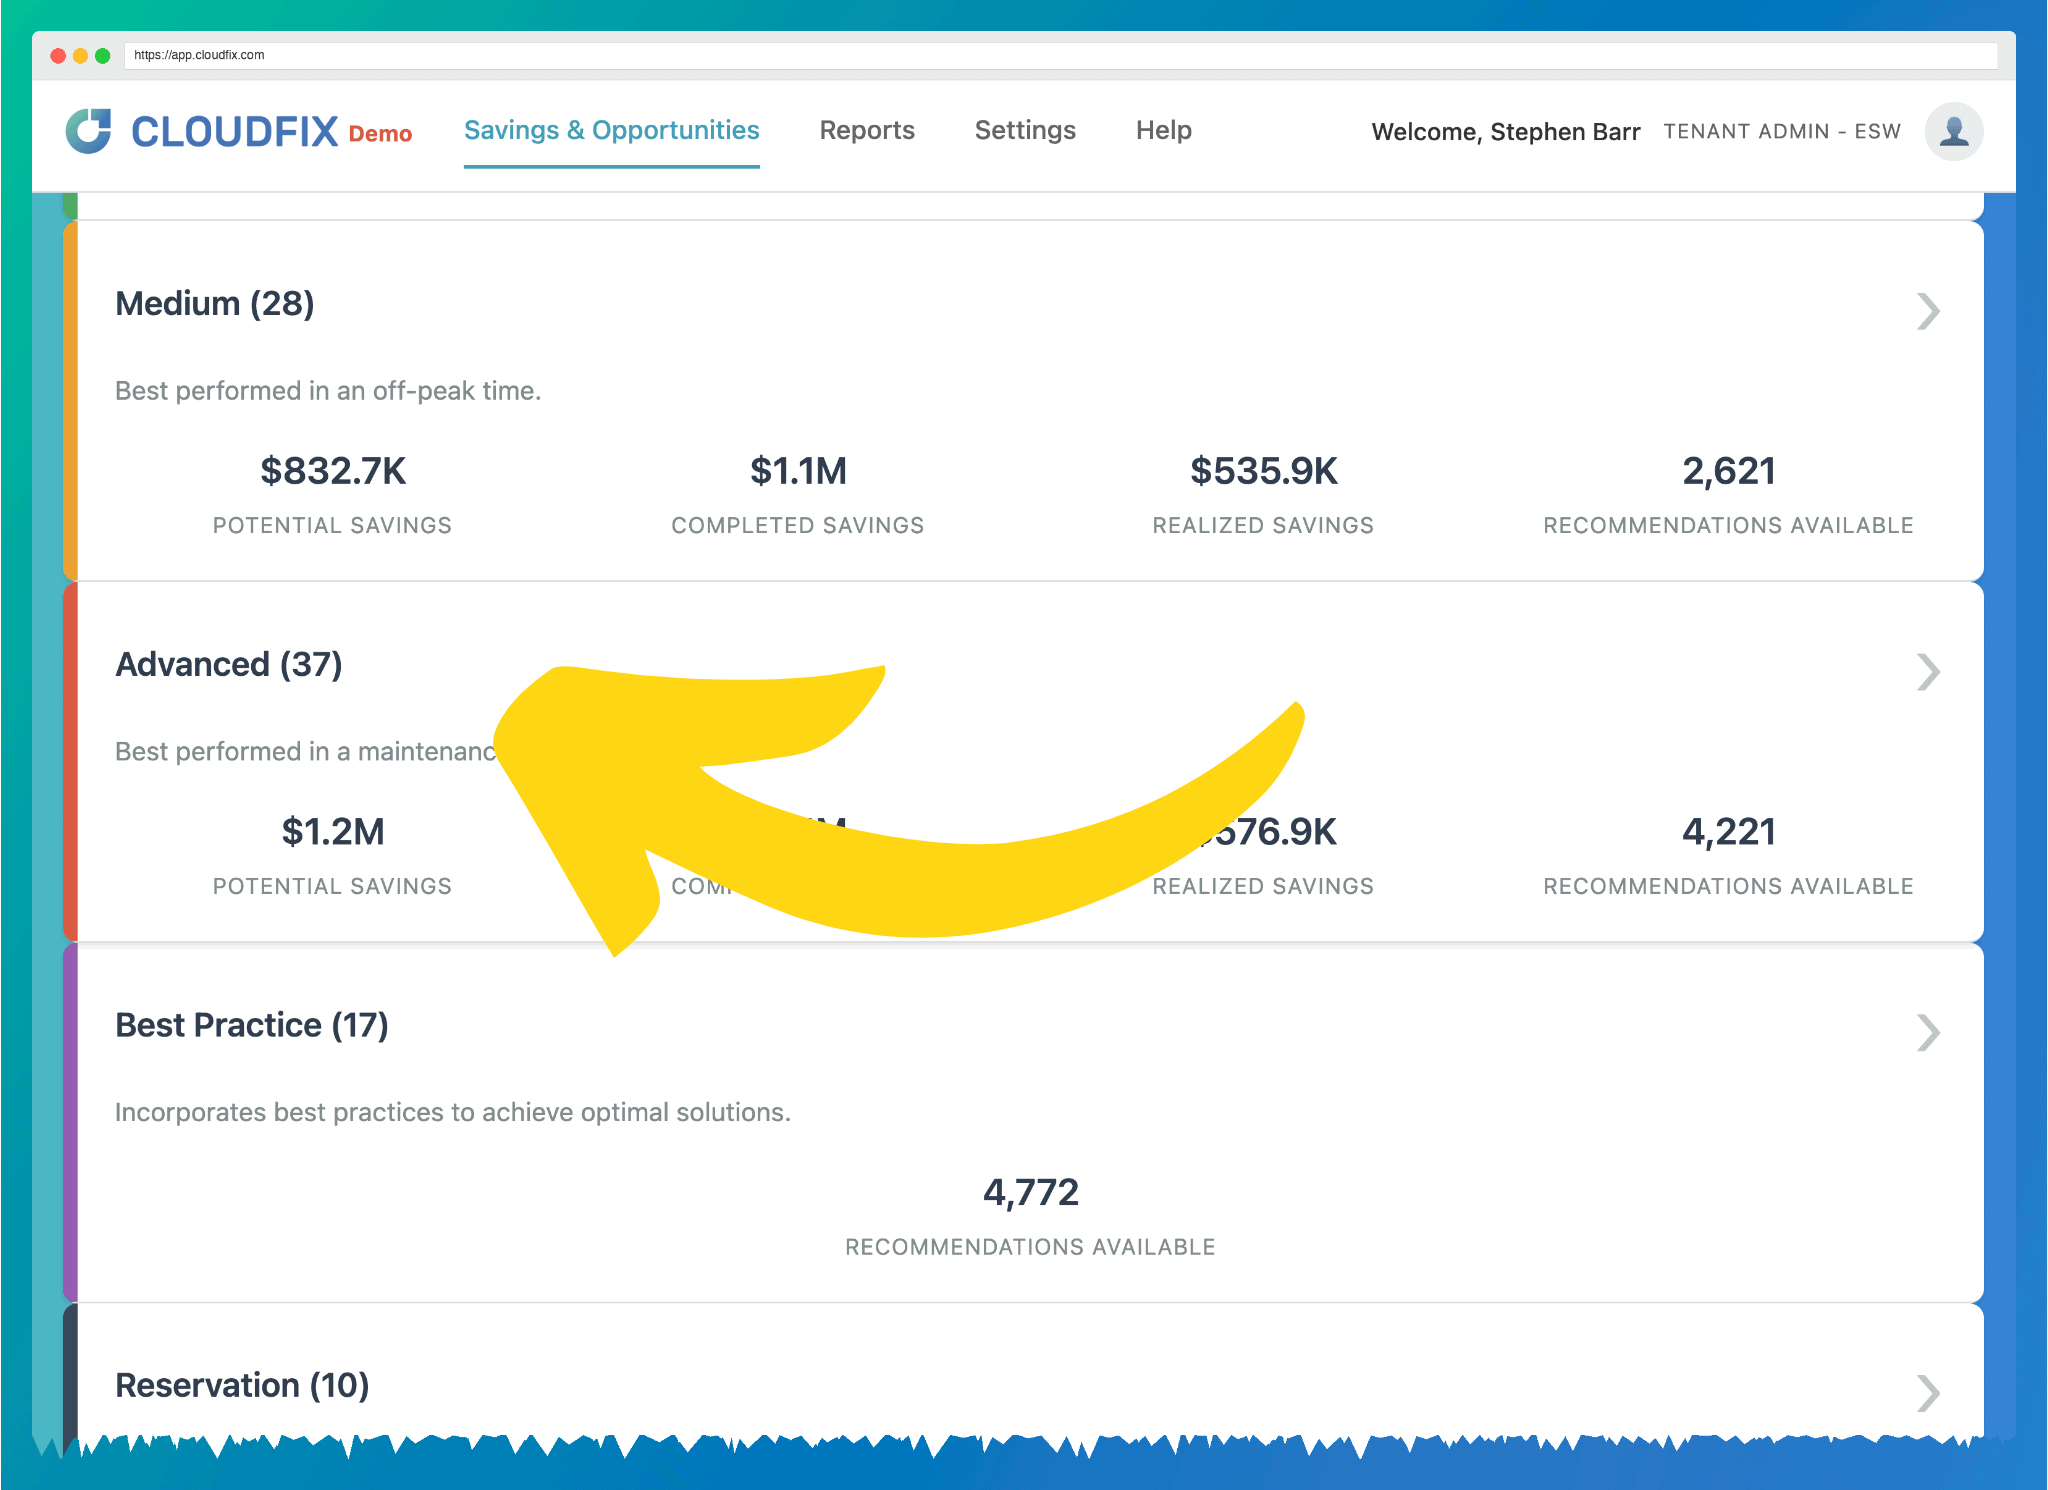Expand the Medium (28) section chevron
Viewport: 2048px width, 1490px height.
click(1928, 311)
